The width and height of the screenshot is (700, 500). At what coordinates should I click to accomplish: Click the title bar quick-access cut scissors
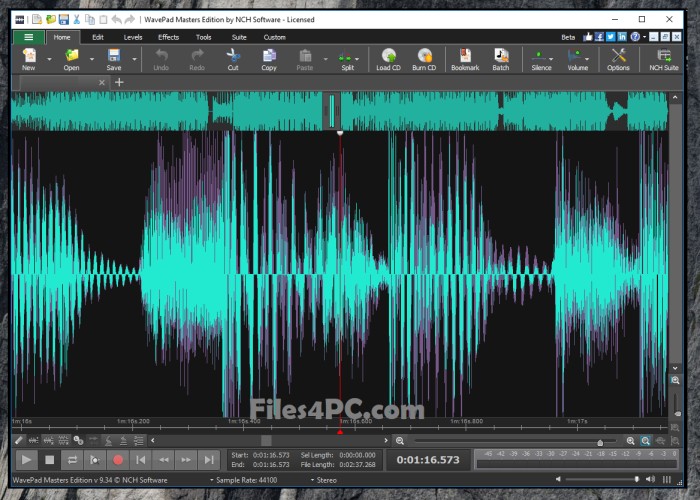[77, 20]
